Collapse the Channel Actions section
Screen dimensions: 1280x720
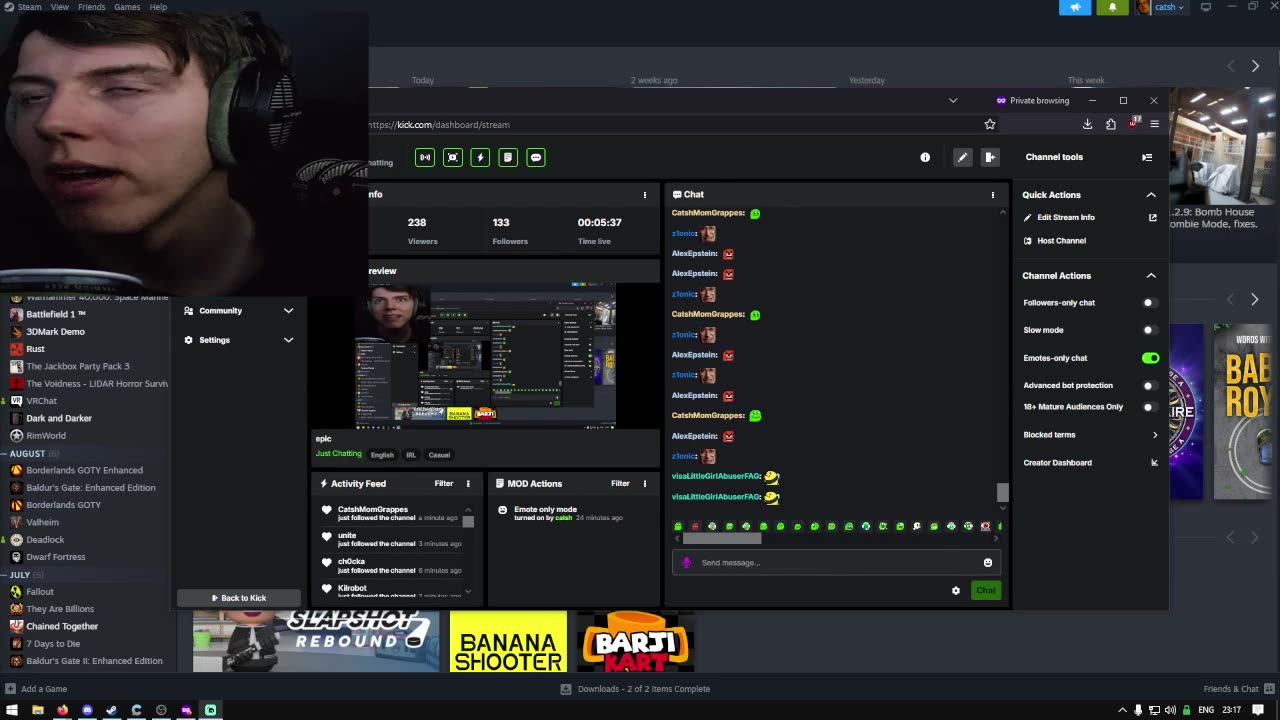pyautogui.click(x=1151, y=276)
